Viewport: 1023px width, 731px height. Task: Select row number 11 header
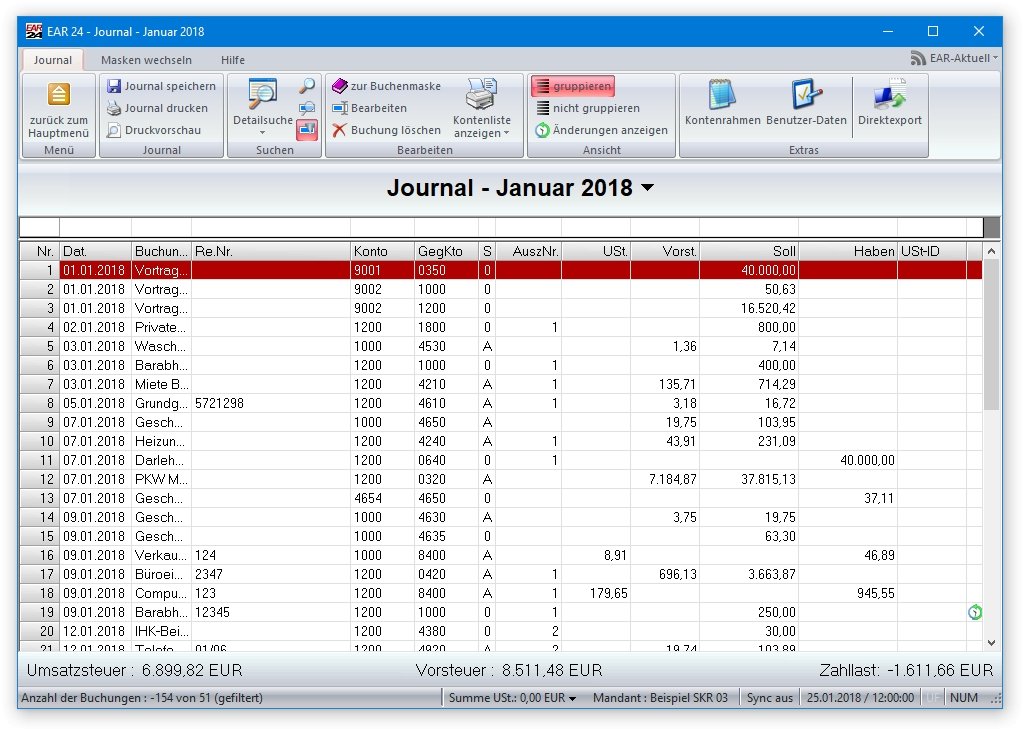click(x=40, y=460)
